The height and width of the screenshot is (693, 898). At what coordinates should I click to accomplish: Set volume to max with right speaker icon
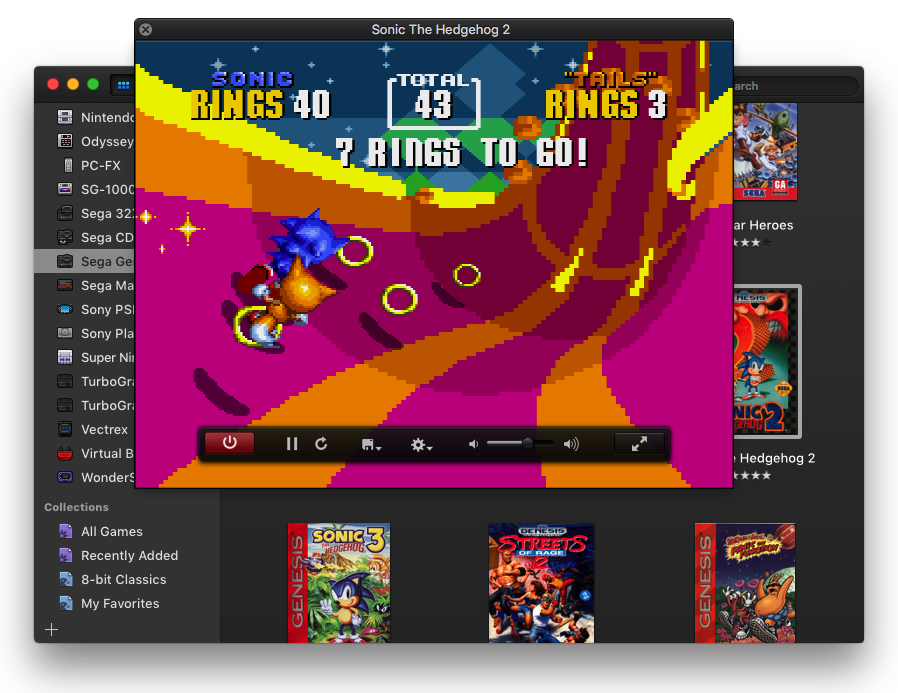tap(572, 444)
